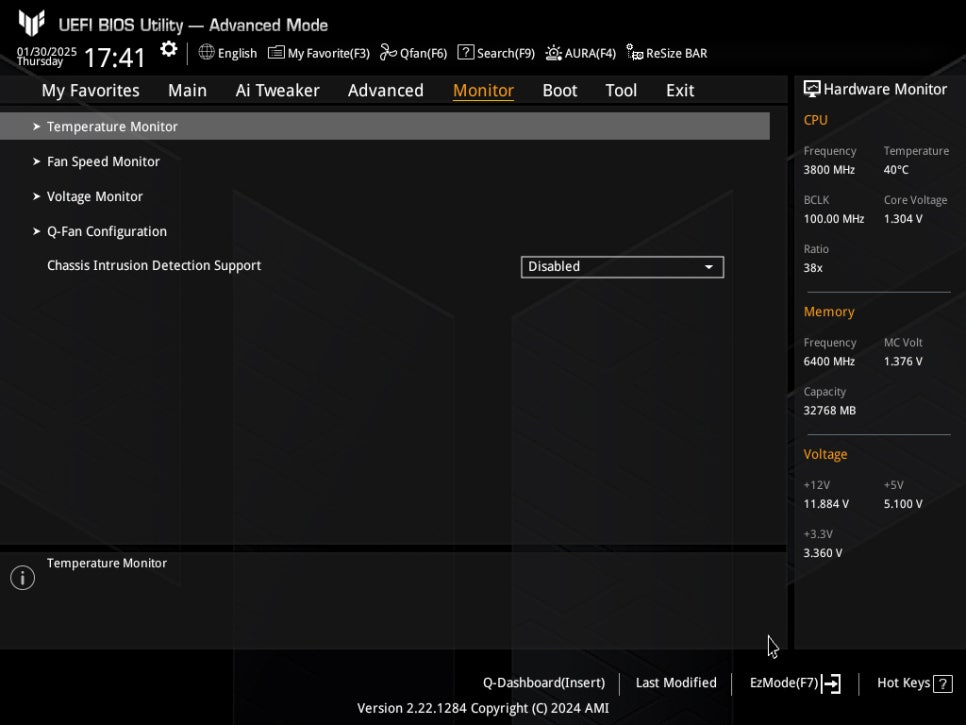Image resolution: width=966 pixels, height=725 pixels.
Task: Click the Qfan(F6) label
Action: click(x=423, y=54)
